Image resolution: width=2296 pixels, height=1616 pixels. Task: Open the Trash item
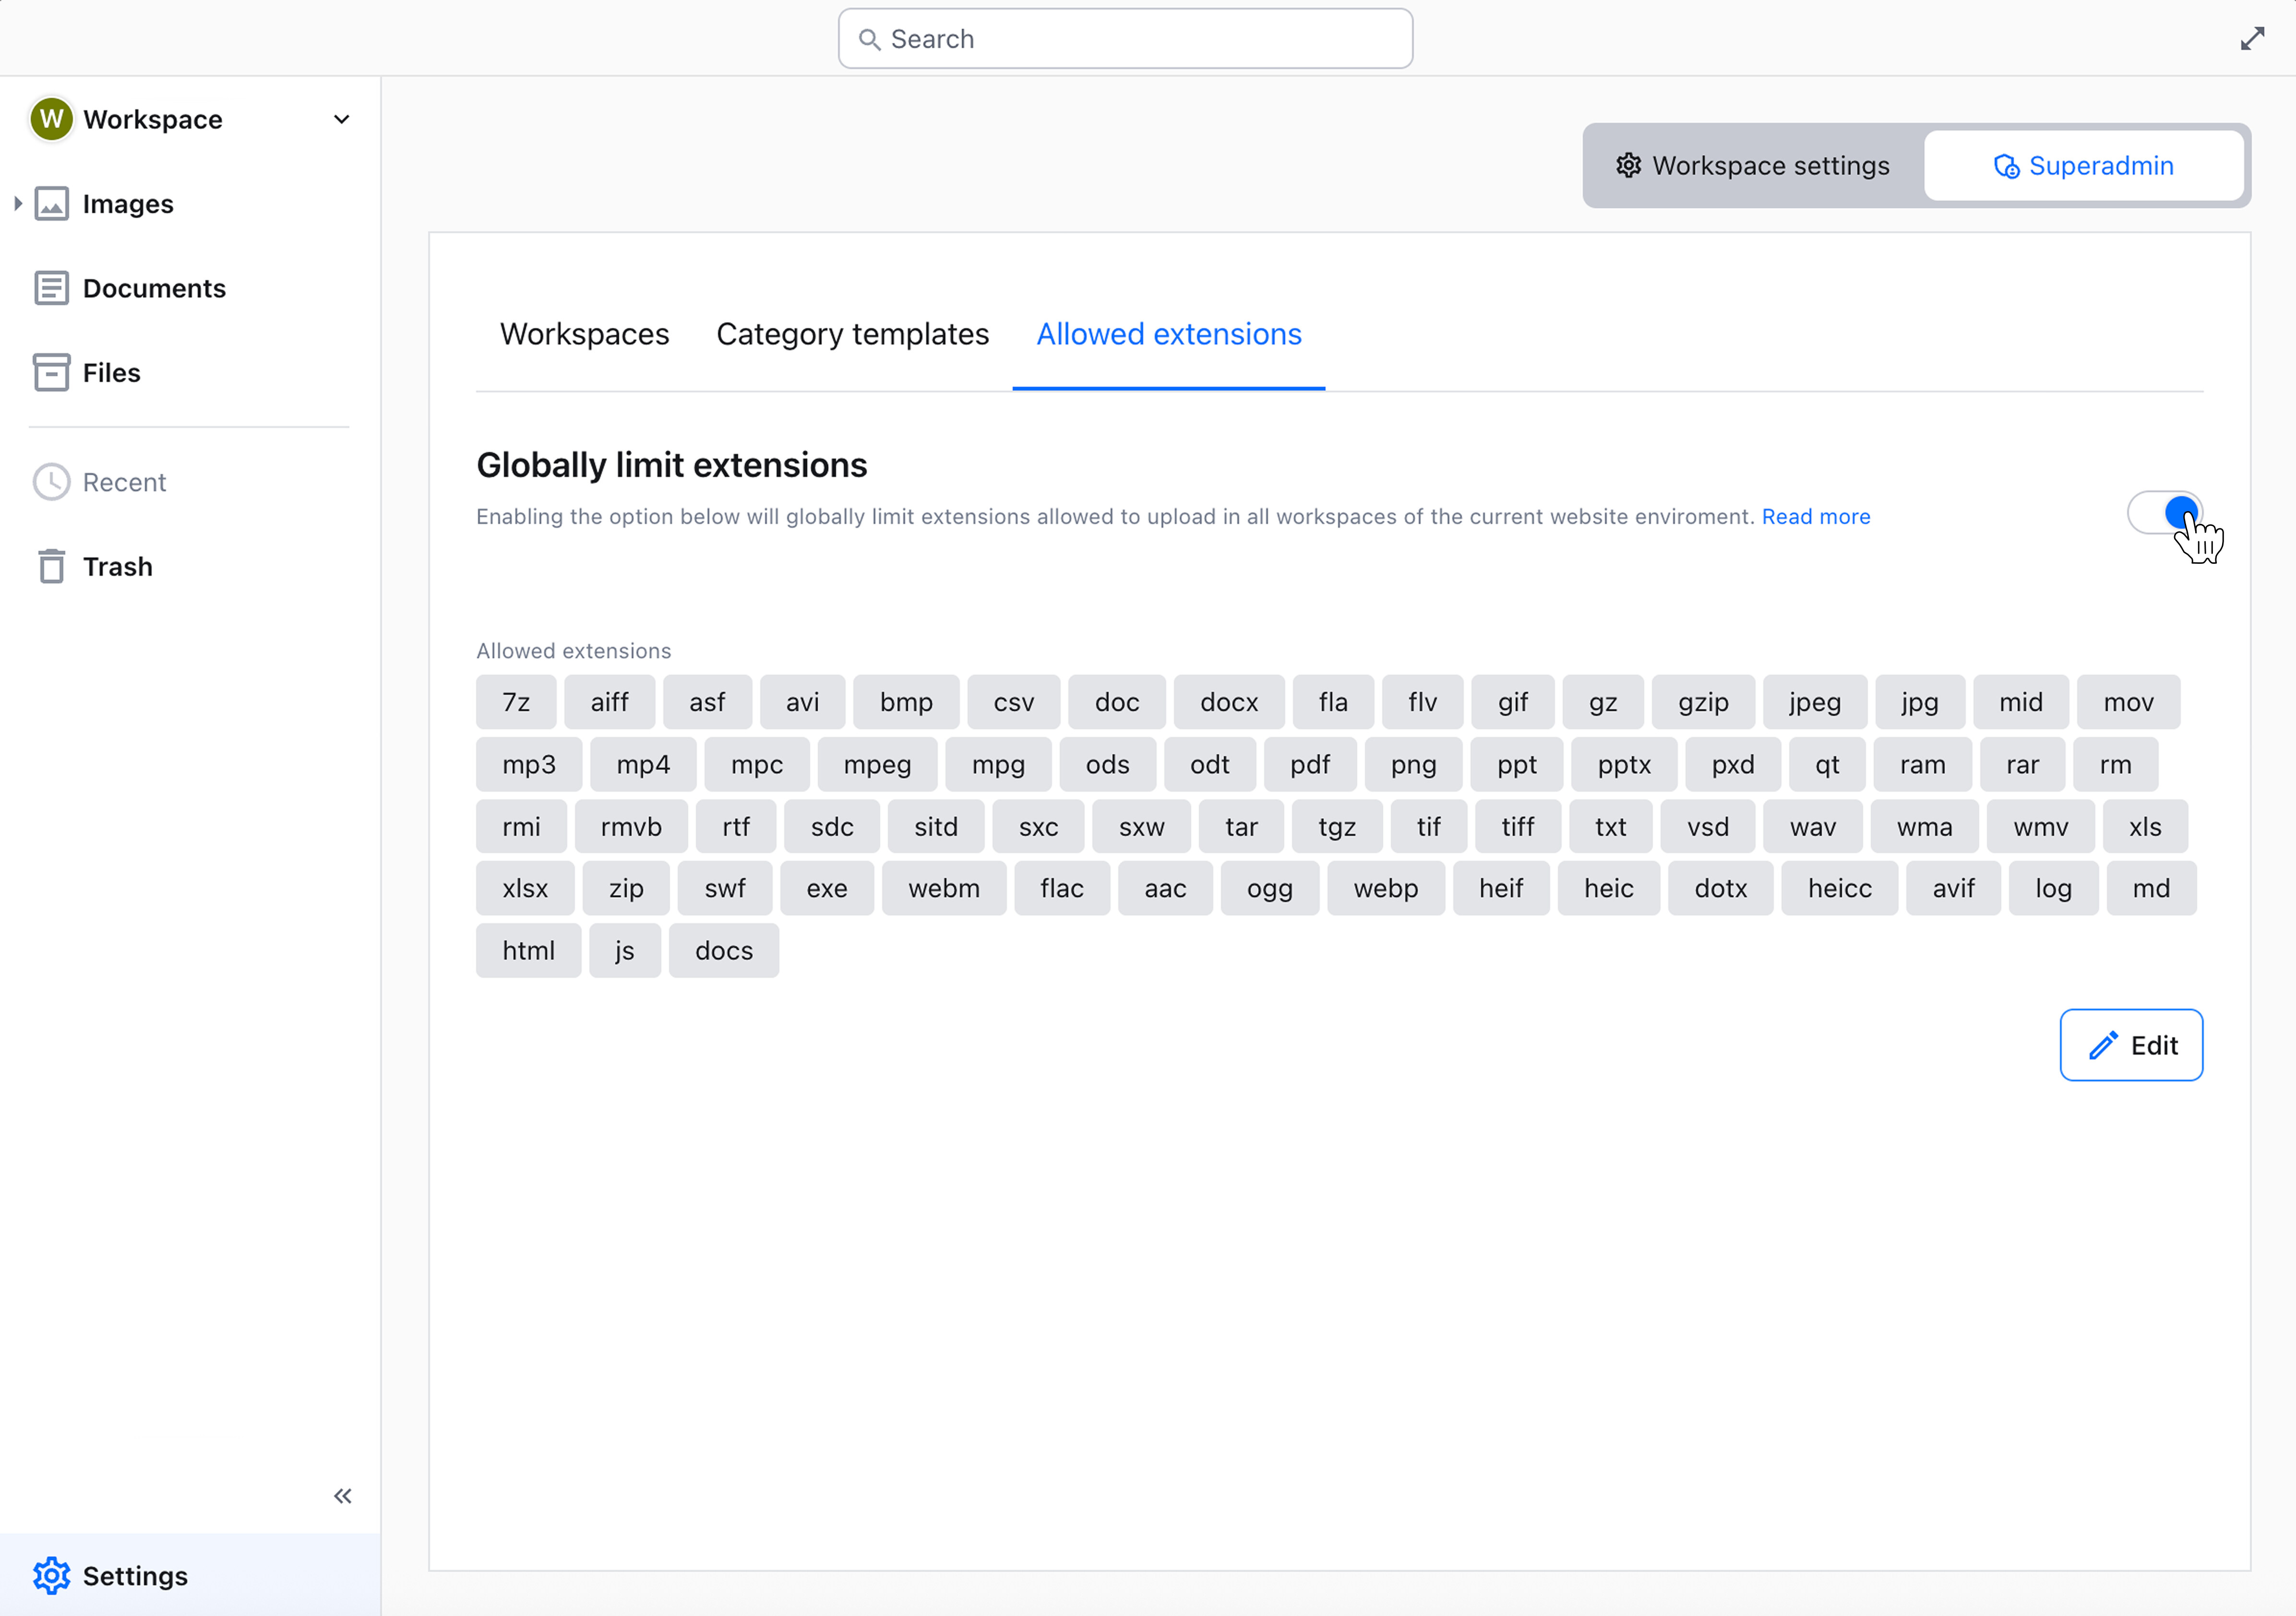tap(117, 567)
